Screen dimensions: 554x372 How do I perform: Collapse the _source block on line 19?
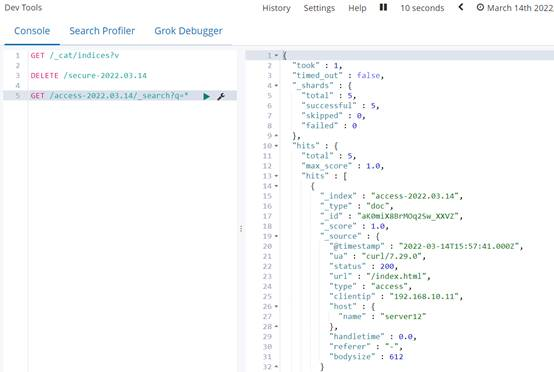pyautogui.click(x=276, y=236)
